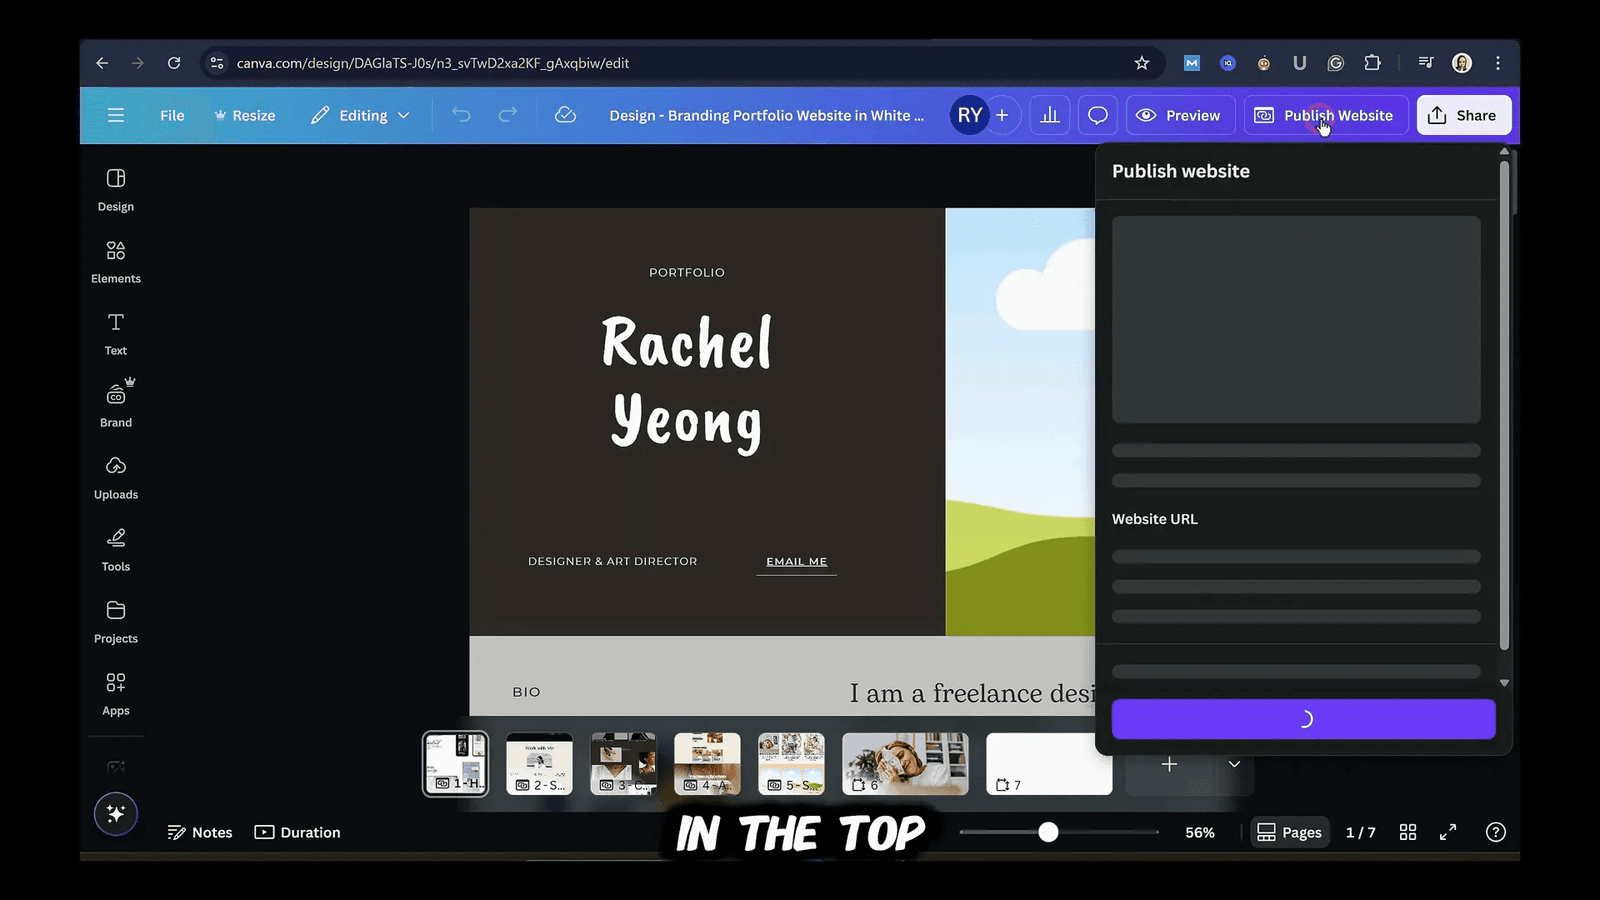Check cloud save status icon
The height and width of the screenshot is (900, 1600).
[x=565, y=115]
